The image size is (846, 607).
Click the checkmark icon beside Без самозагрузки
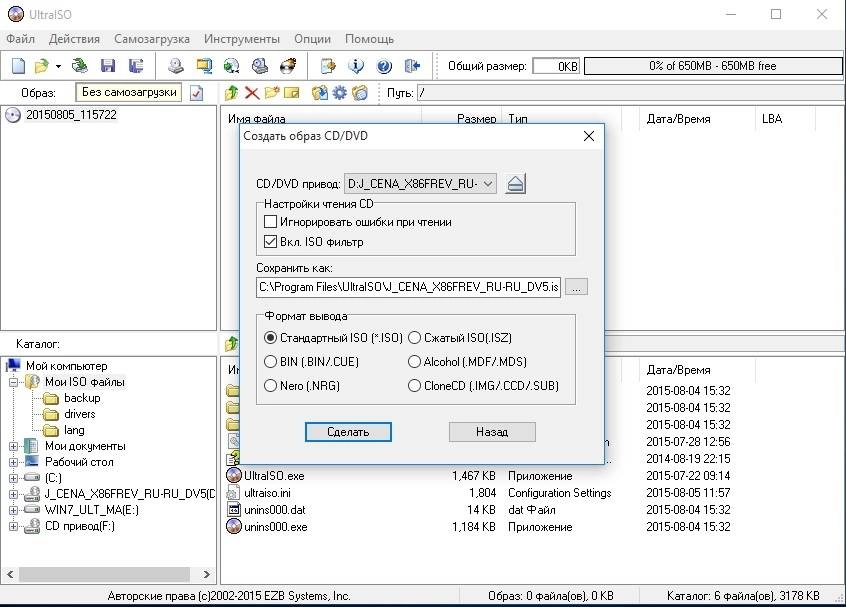[197, 93]
